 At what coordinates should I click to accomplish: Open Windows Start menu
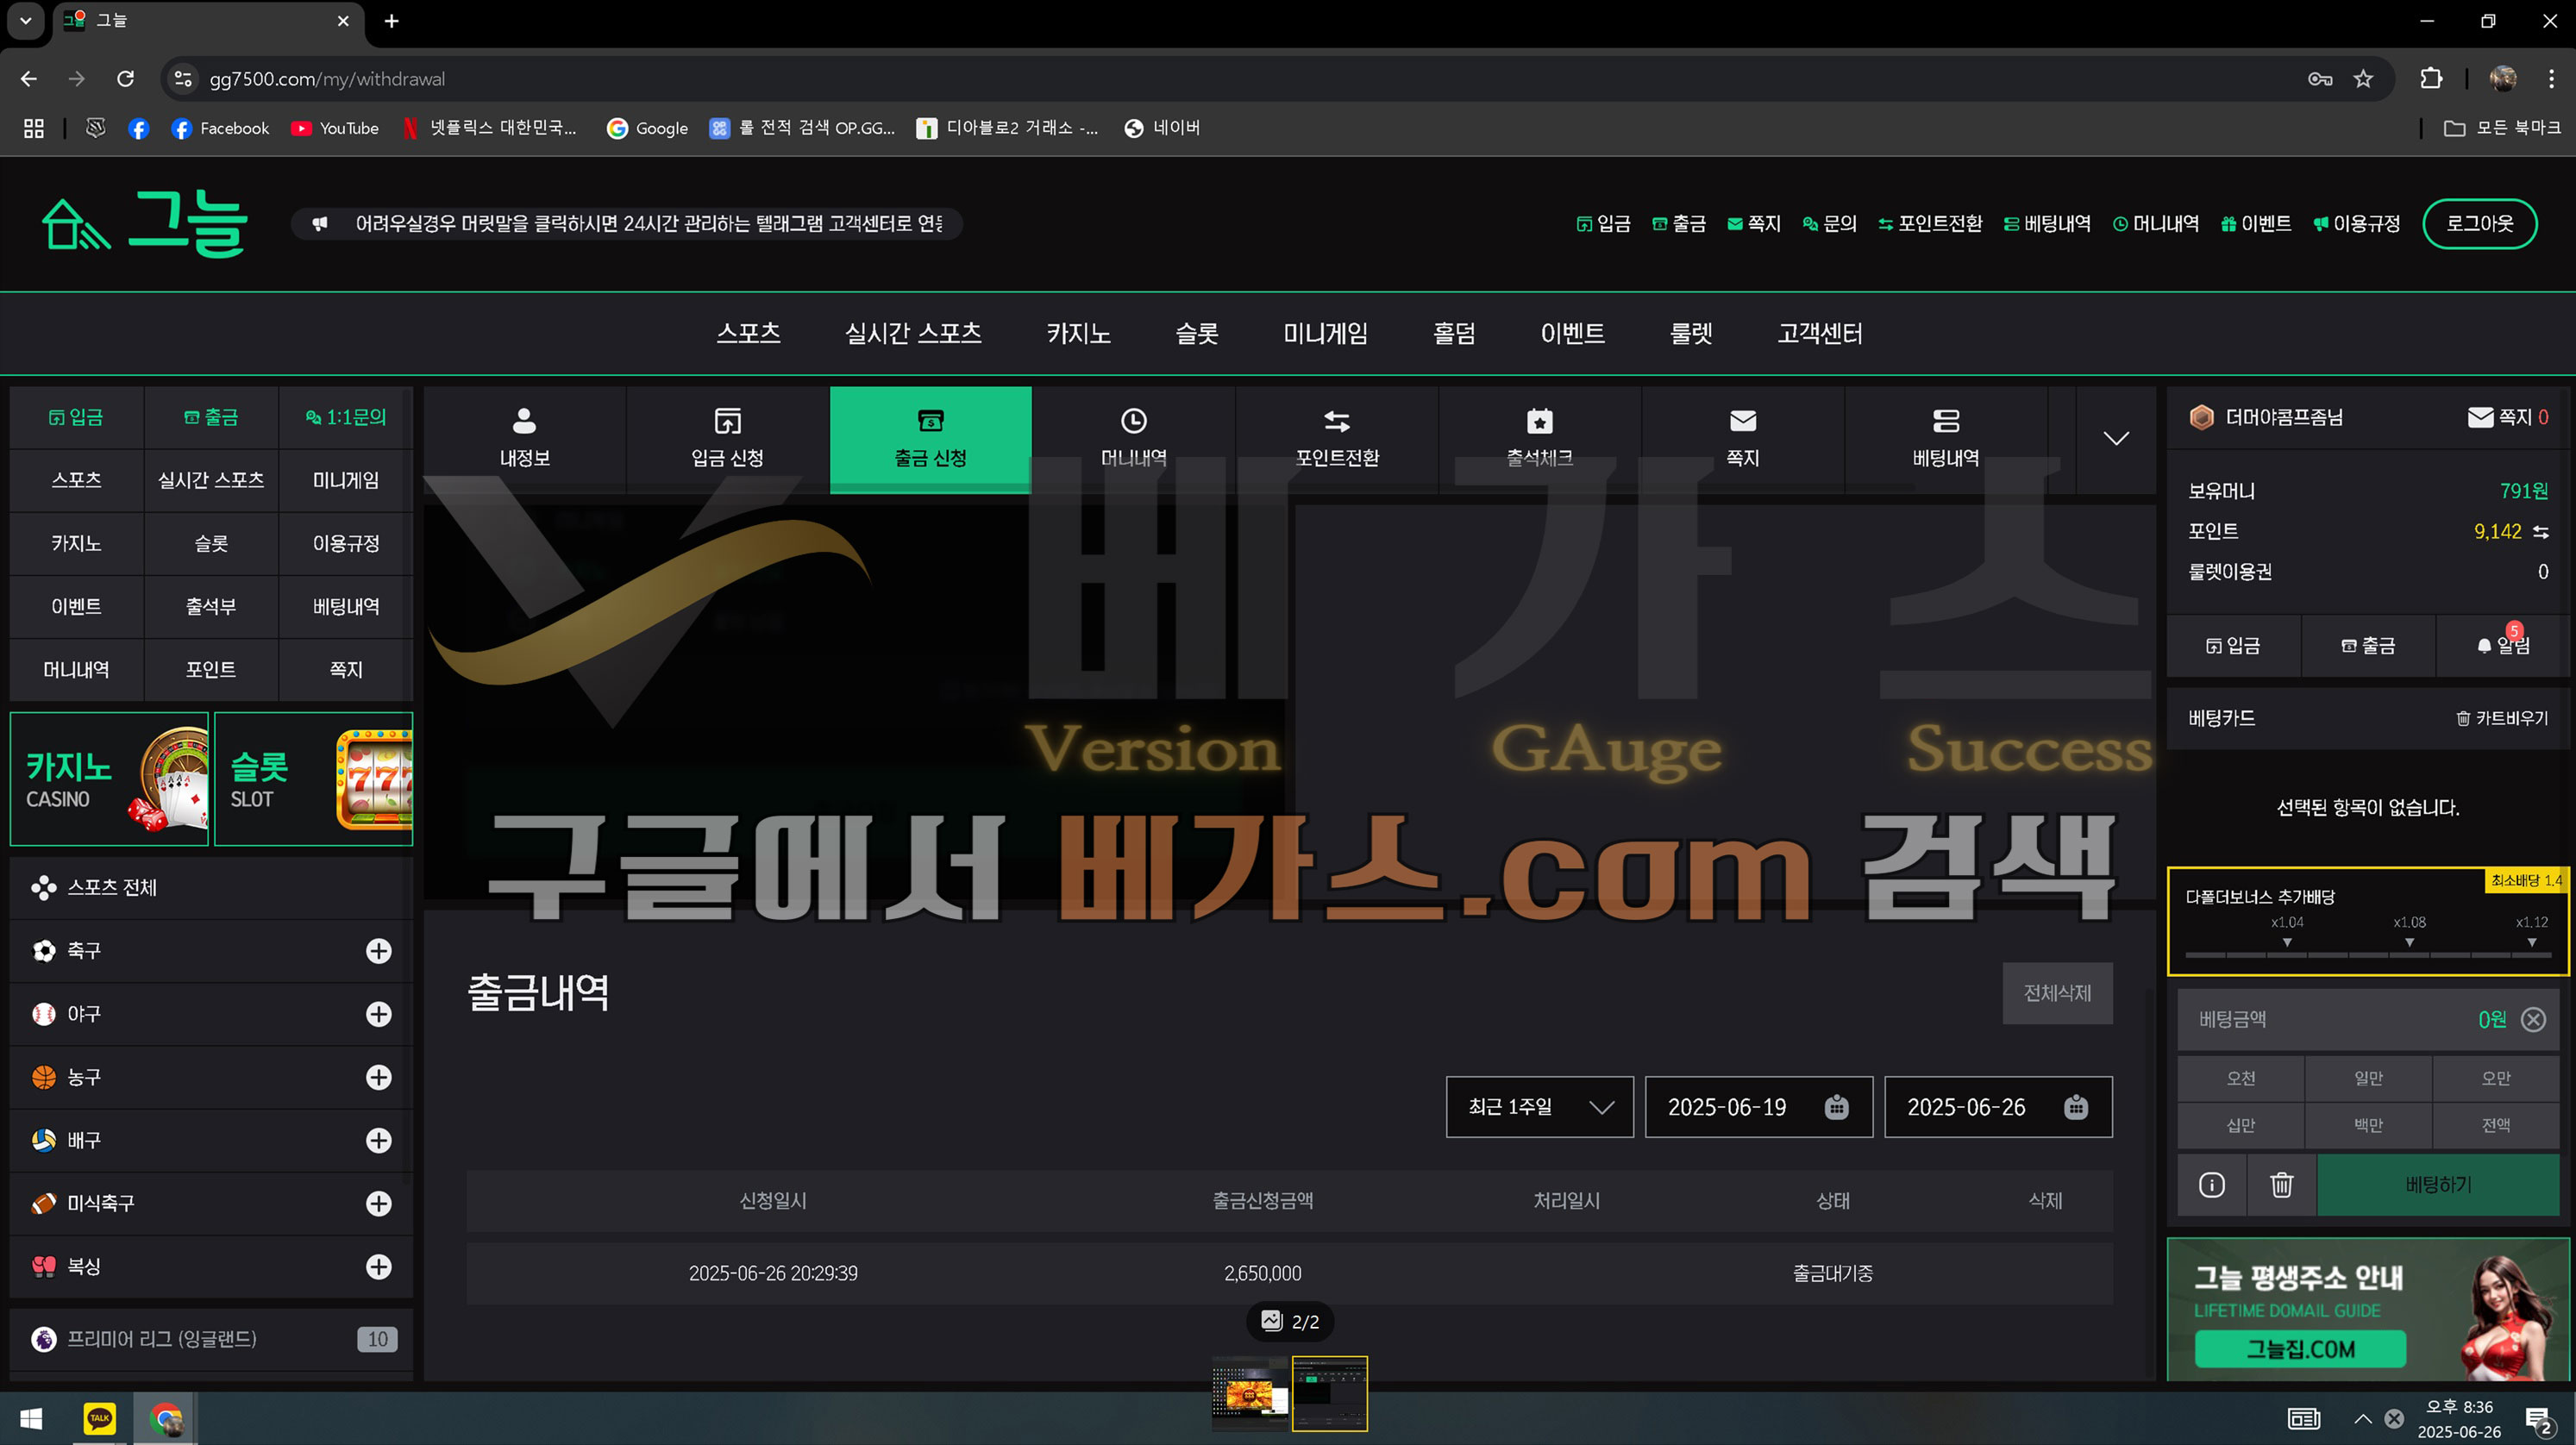pos(31,1417)
